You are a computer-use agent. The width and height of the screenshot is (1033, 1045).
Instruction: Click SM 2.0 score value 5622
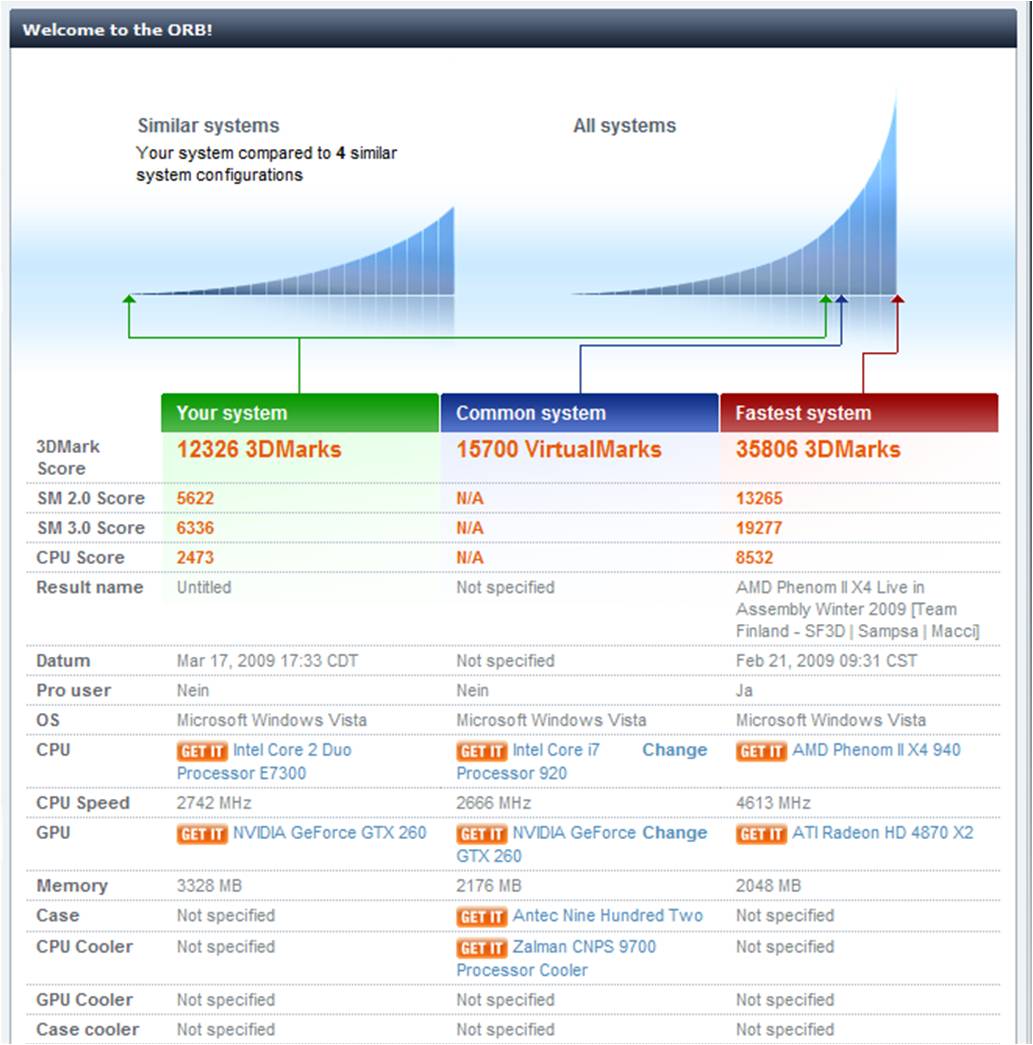(195, 498)
